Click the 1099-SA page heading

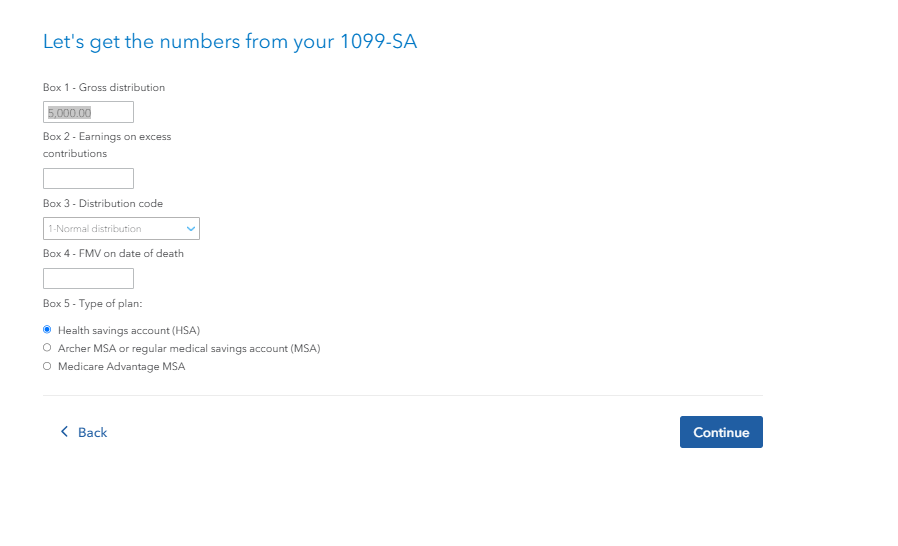[230, 42]
